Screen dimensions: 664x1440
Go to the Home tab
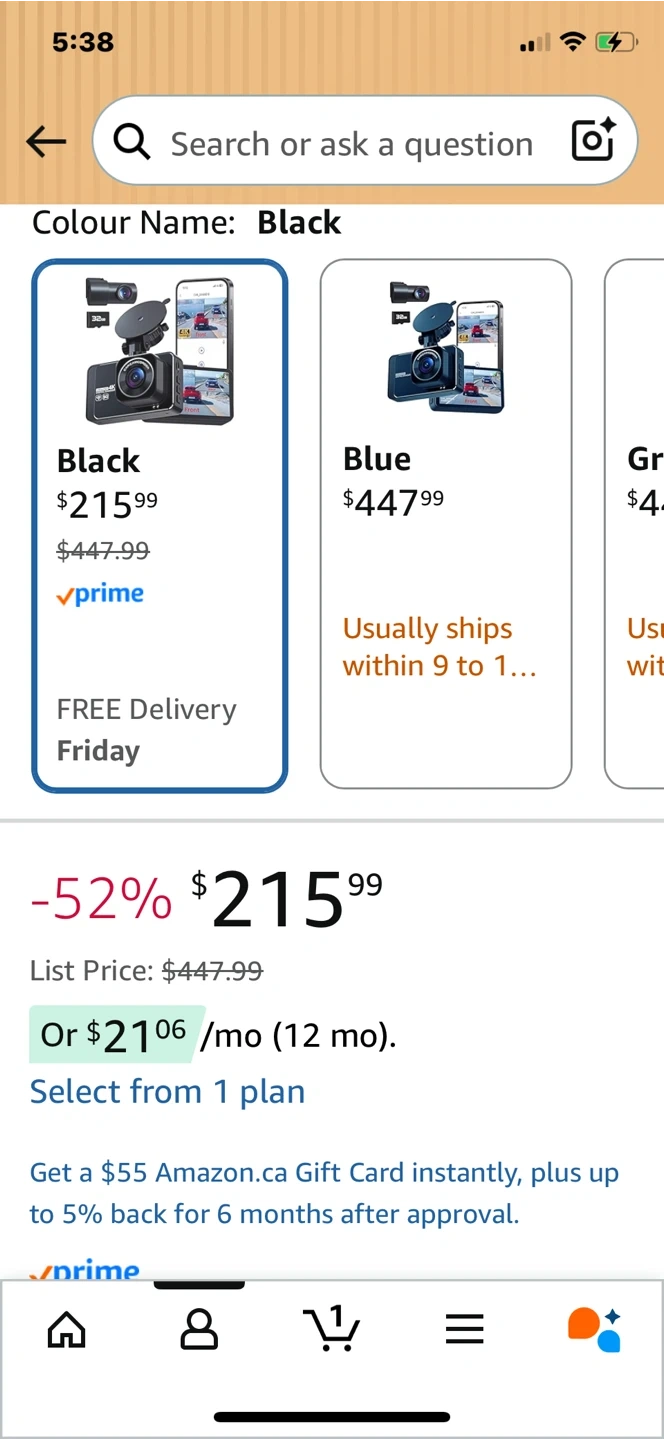[x=67, y=1329]
